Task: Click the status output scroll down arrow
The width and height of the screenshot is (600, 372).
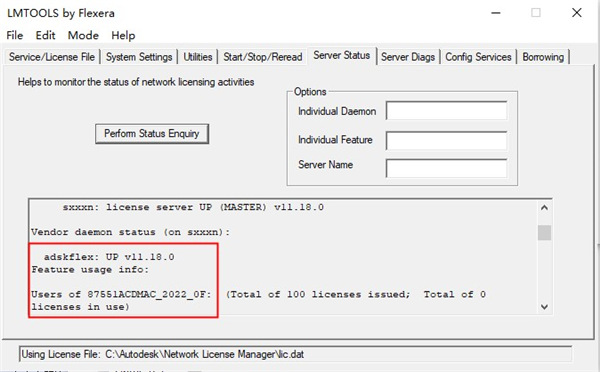Action: 544,307
